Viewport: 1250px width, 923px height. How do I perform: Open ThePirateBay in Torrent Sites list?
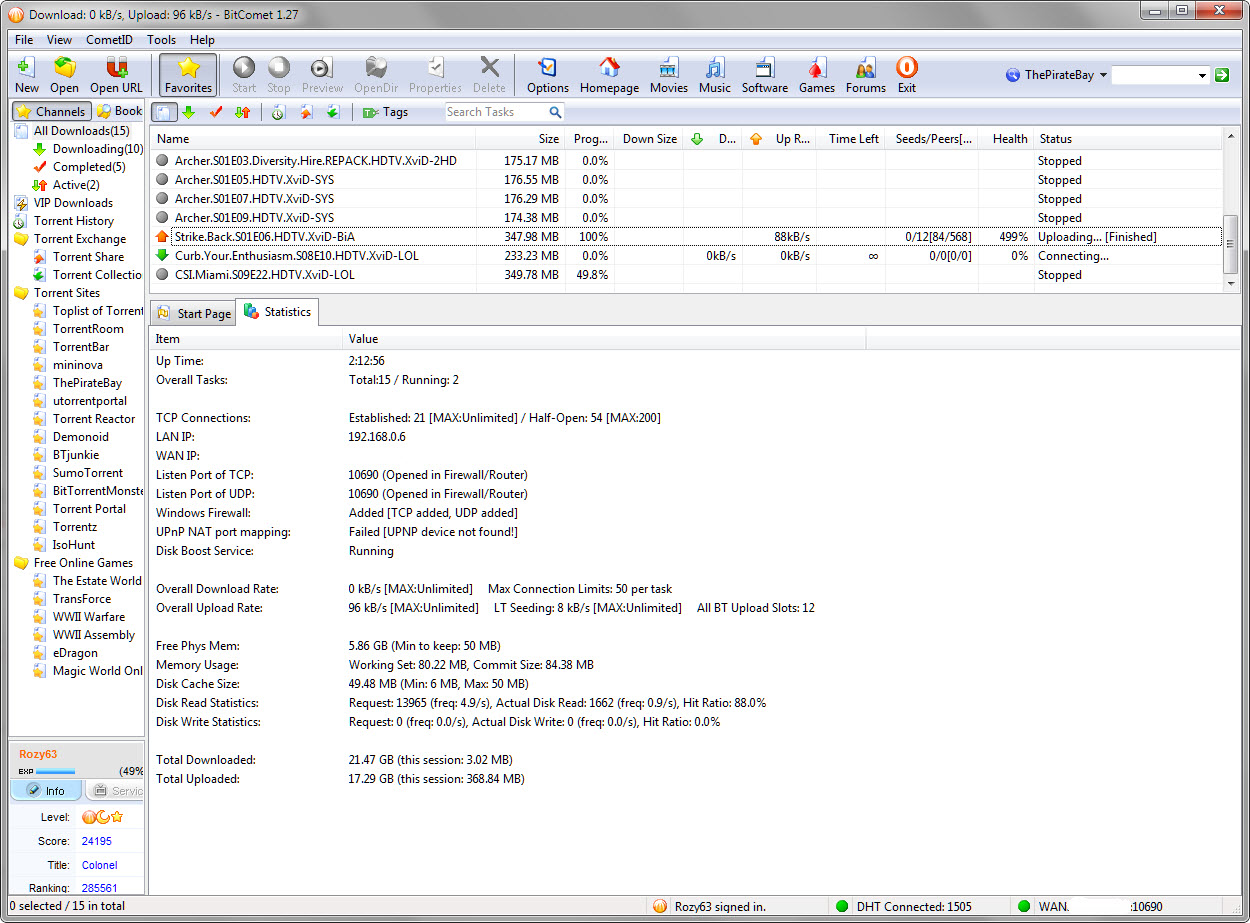point(77,383)
